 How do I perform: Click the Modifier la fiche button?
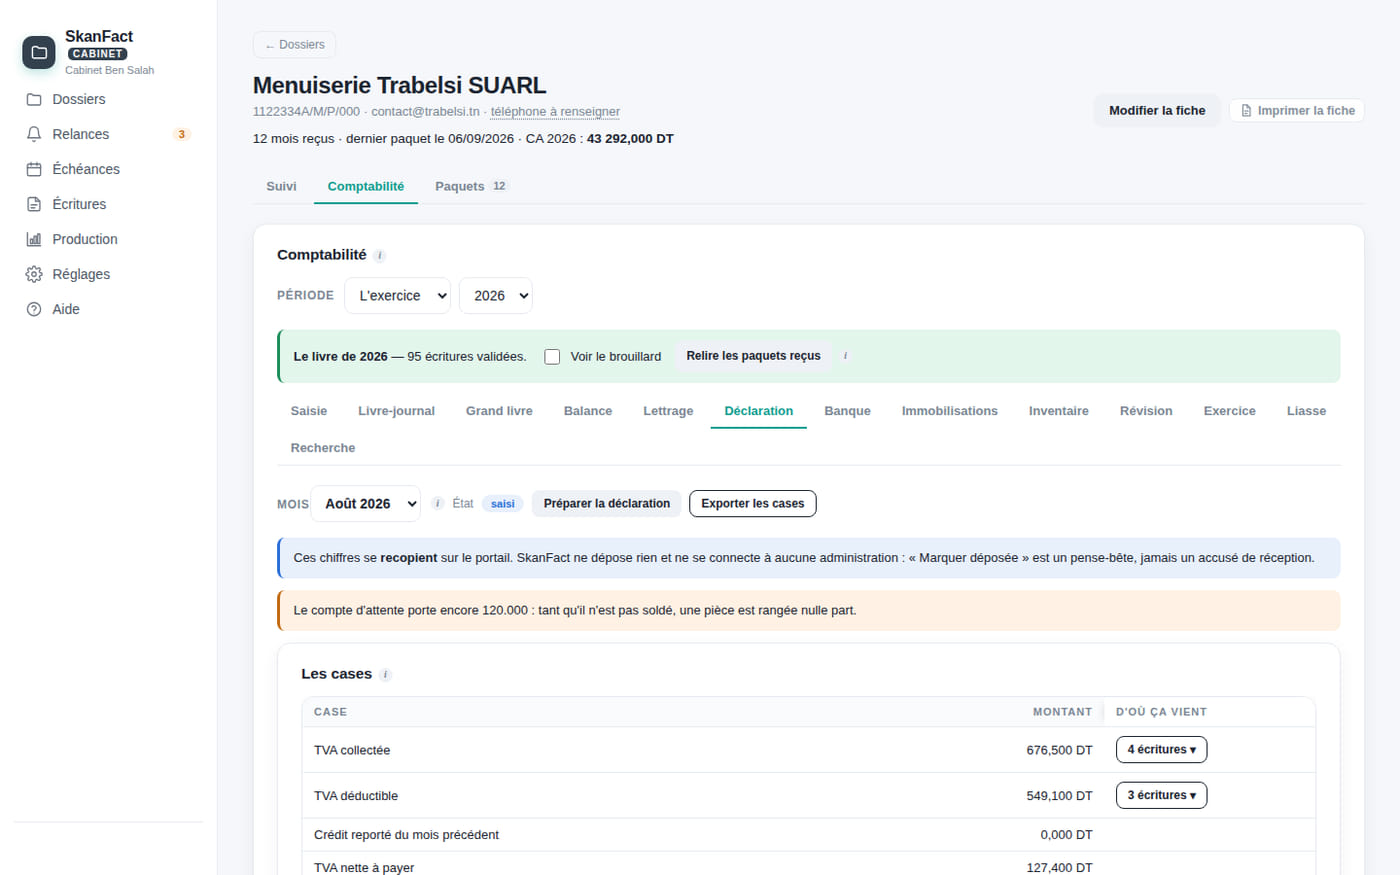point(1157,111)
